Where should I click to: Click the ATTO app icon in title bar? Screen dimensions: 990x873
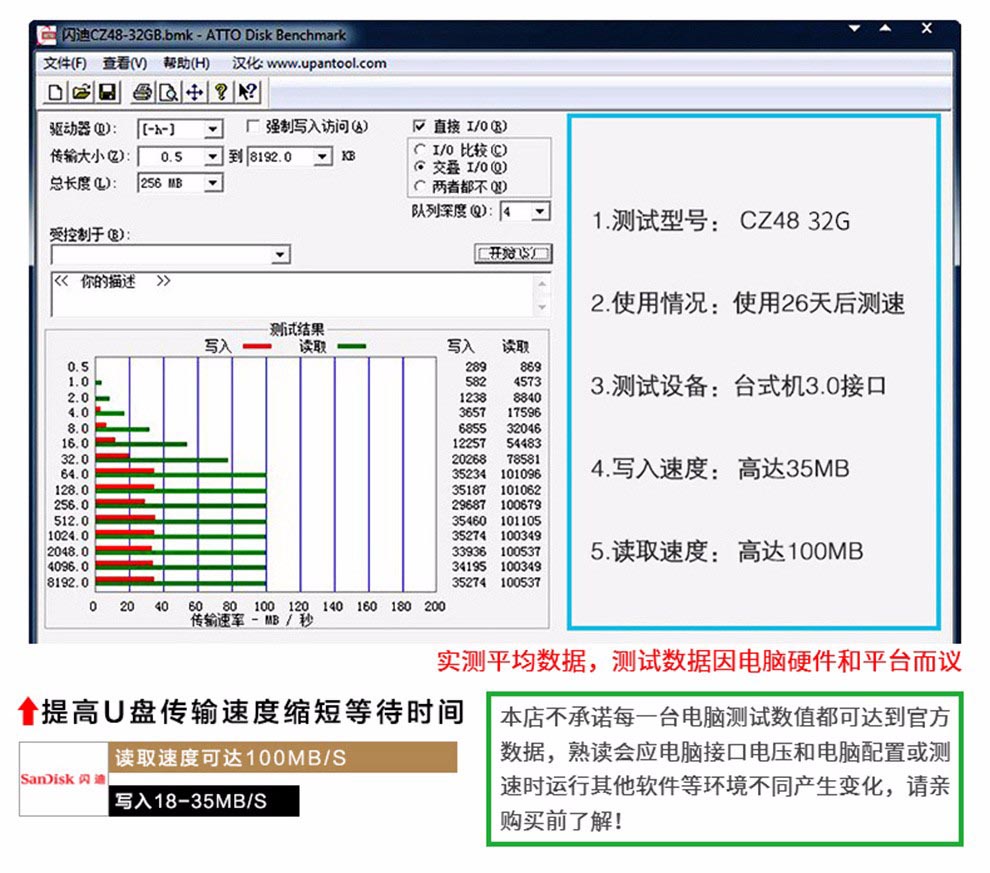47,35
